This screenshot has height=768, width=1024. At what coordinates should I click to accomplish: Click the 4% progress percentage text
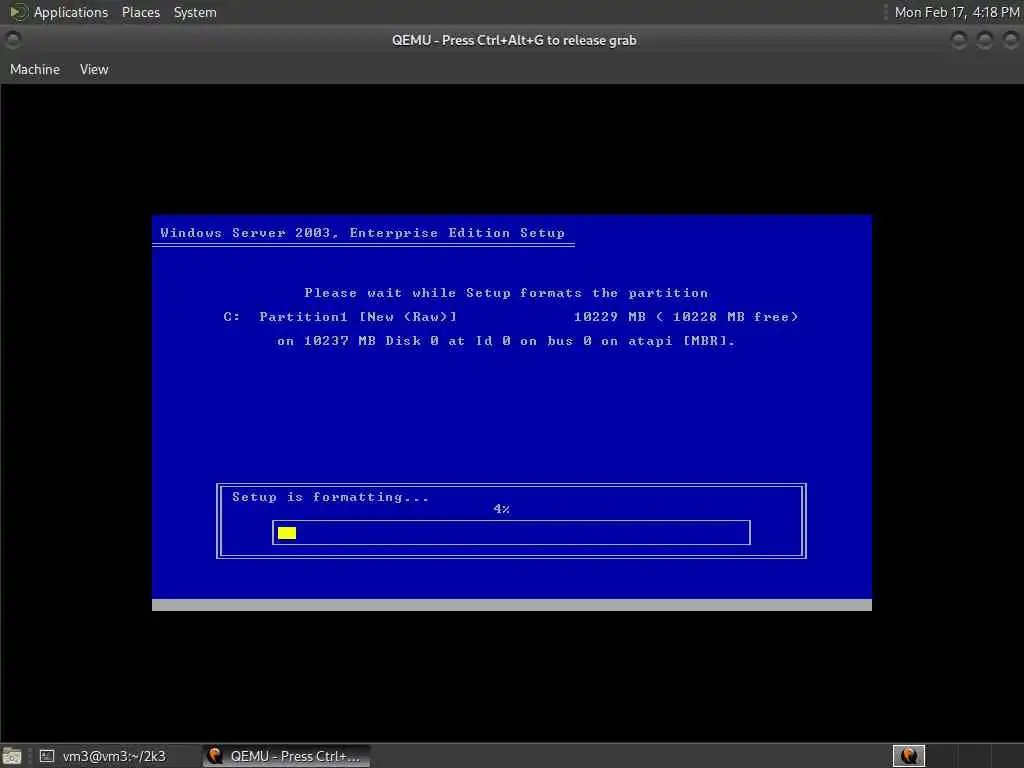point(502,509)
